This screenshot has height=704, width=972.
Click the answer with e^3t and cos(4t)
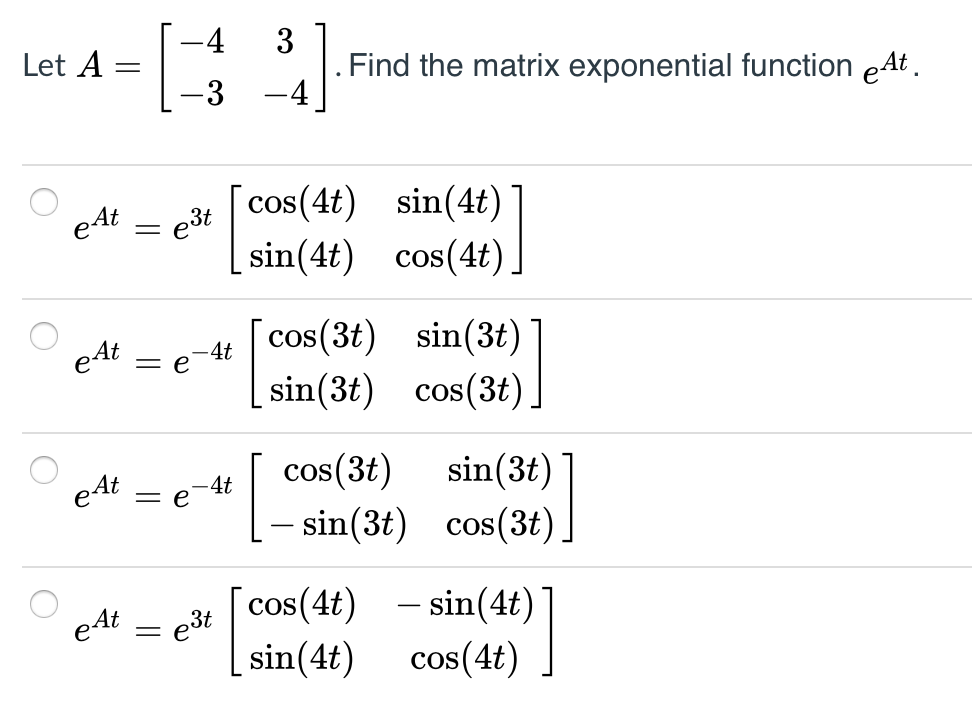(x=300, y=227)
